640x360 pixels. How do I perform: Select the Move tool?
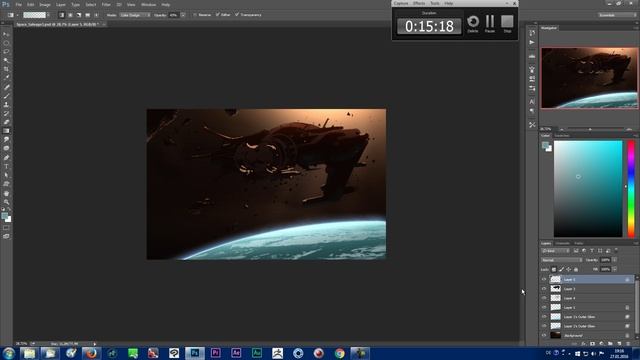[x=6, y=34]
